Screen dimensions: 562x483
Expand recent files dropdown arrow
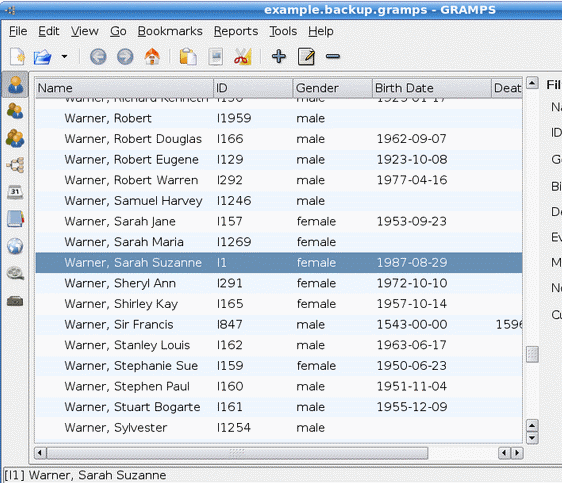coord(64,56)
